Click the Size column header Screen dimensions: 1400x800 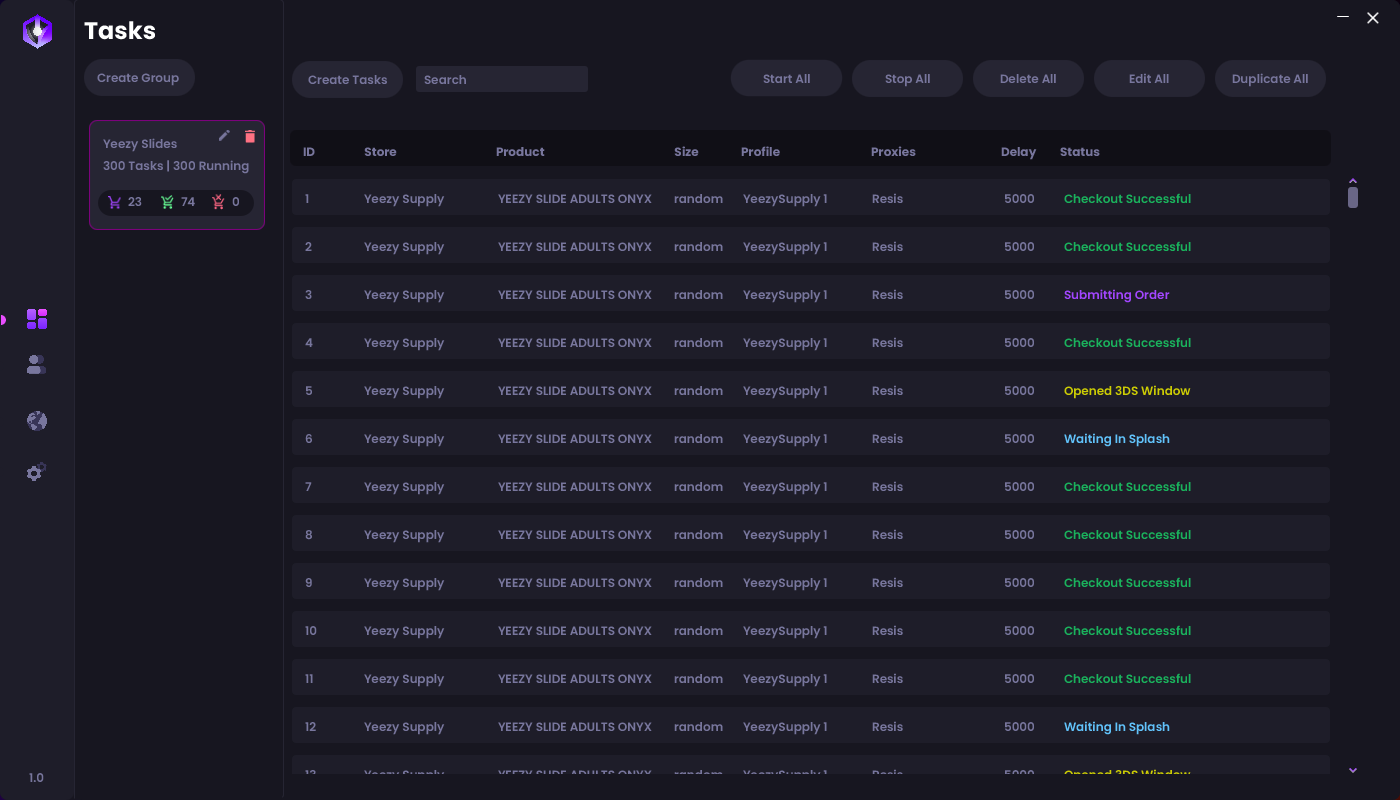[686, 152]
